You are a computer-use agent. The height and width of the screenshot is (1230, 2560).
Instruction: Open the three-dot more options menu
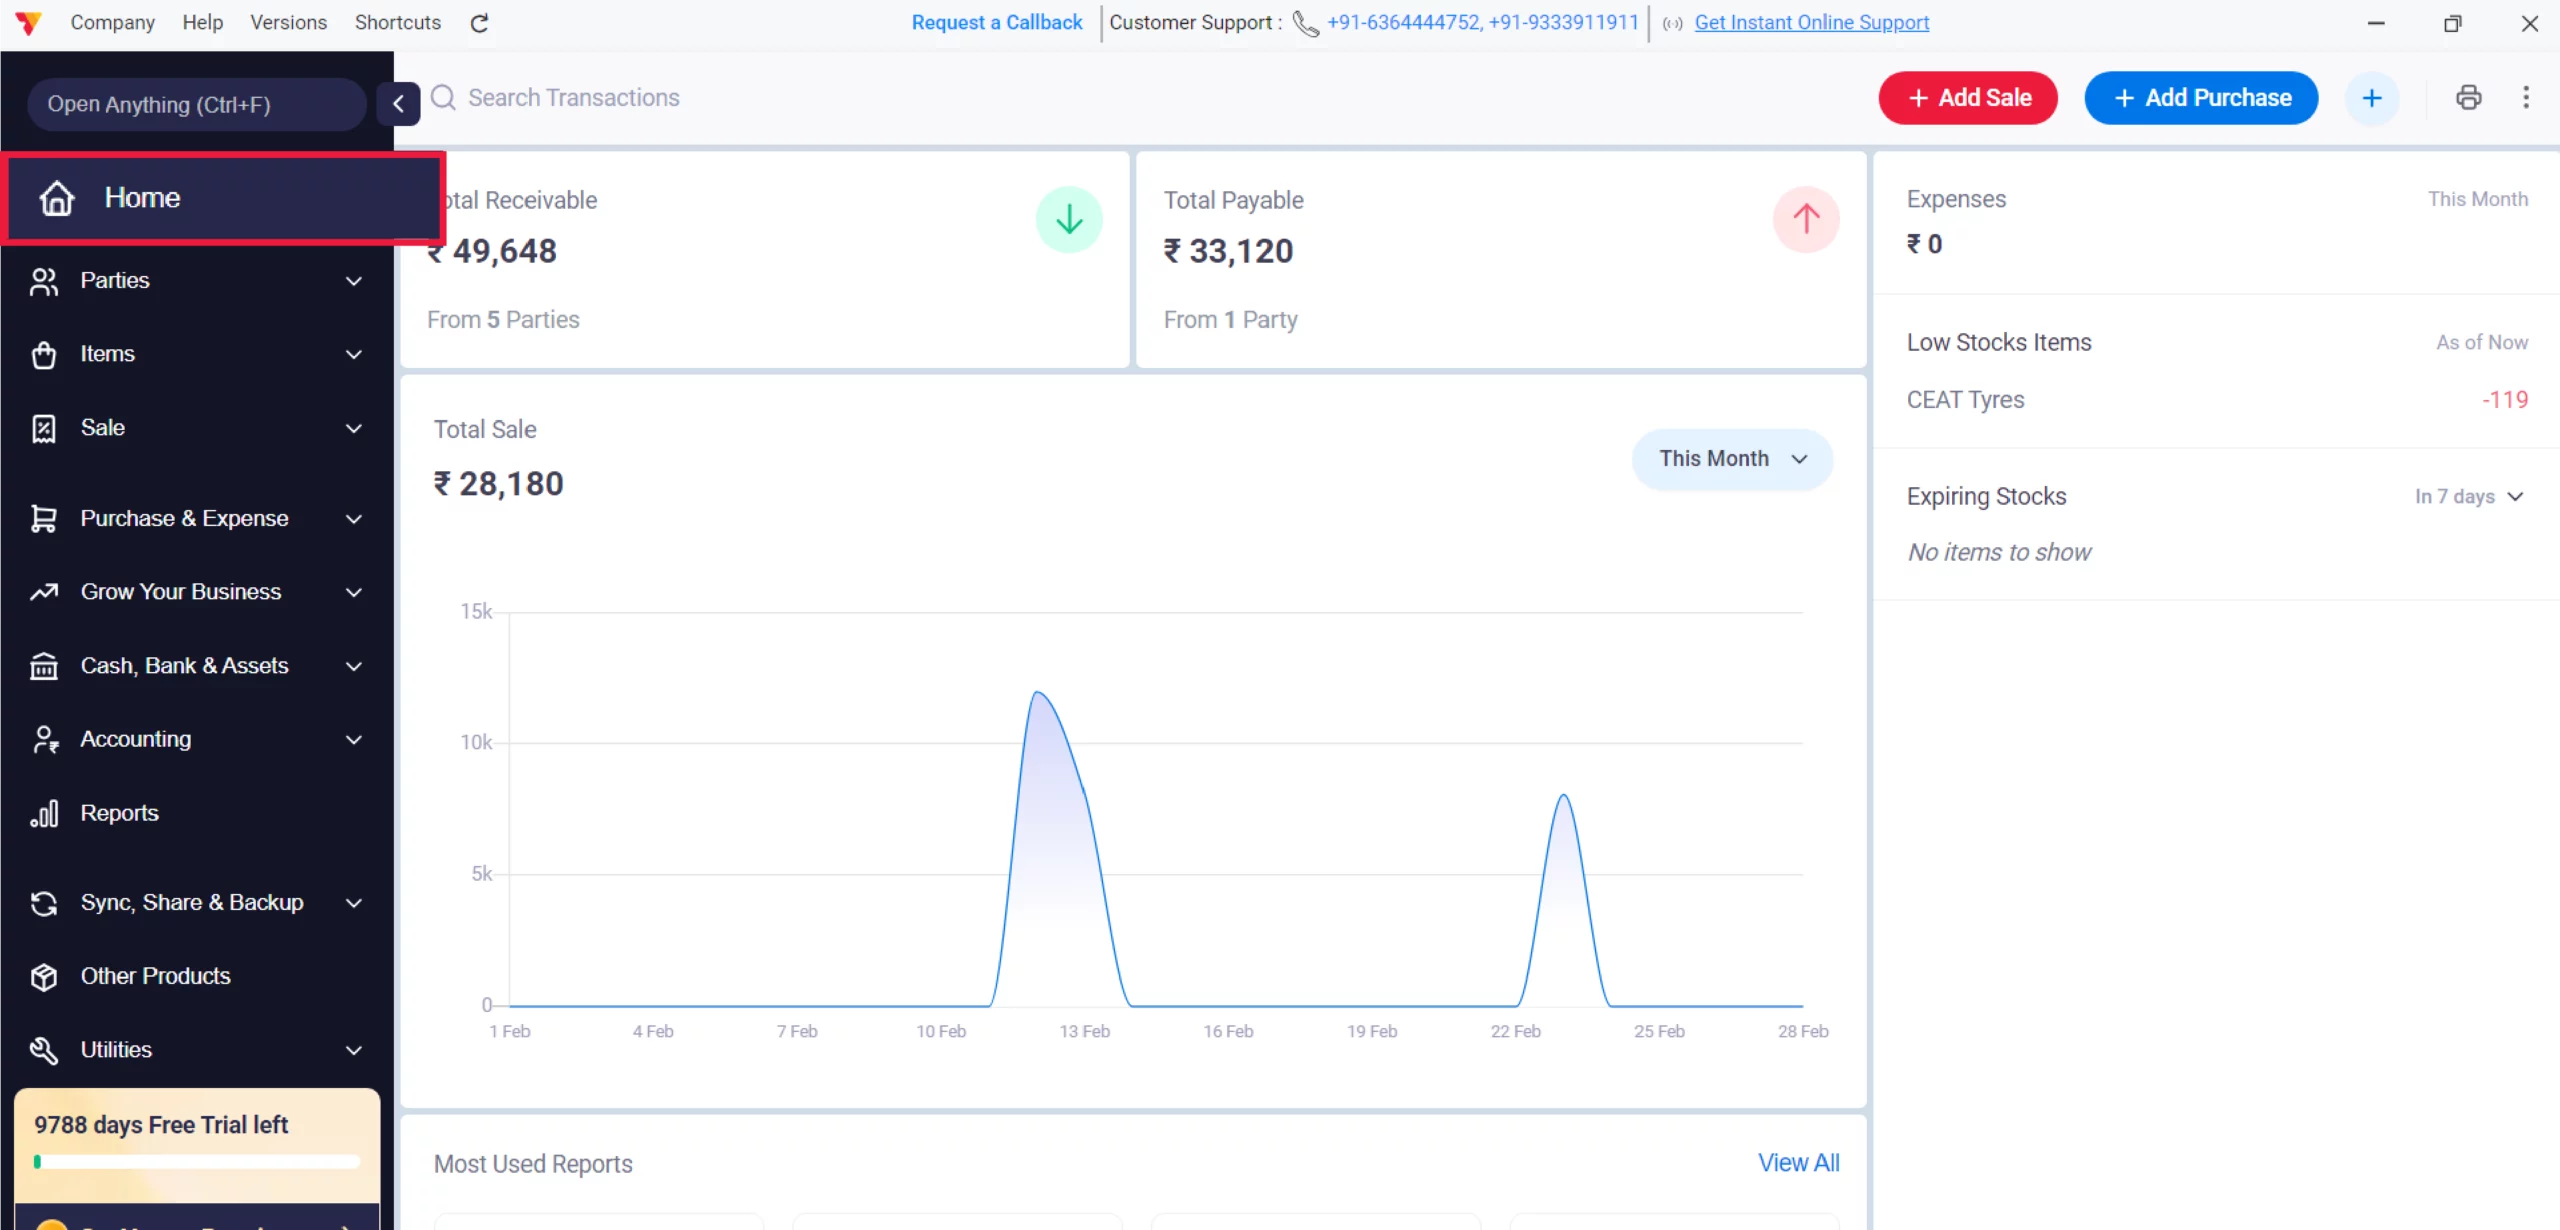tap(2526, 98)
